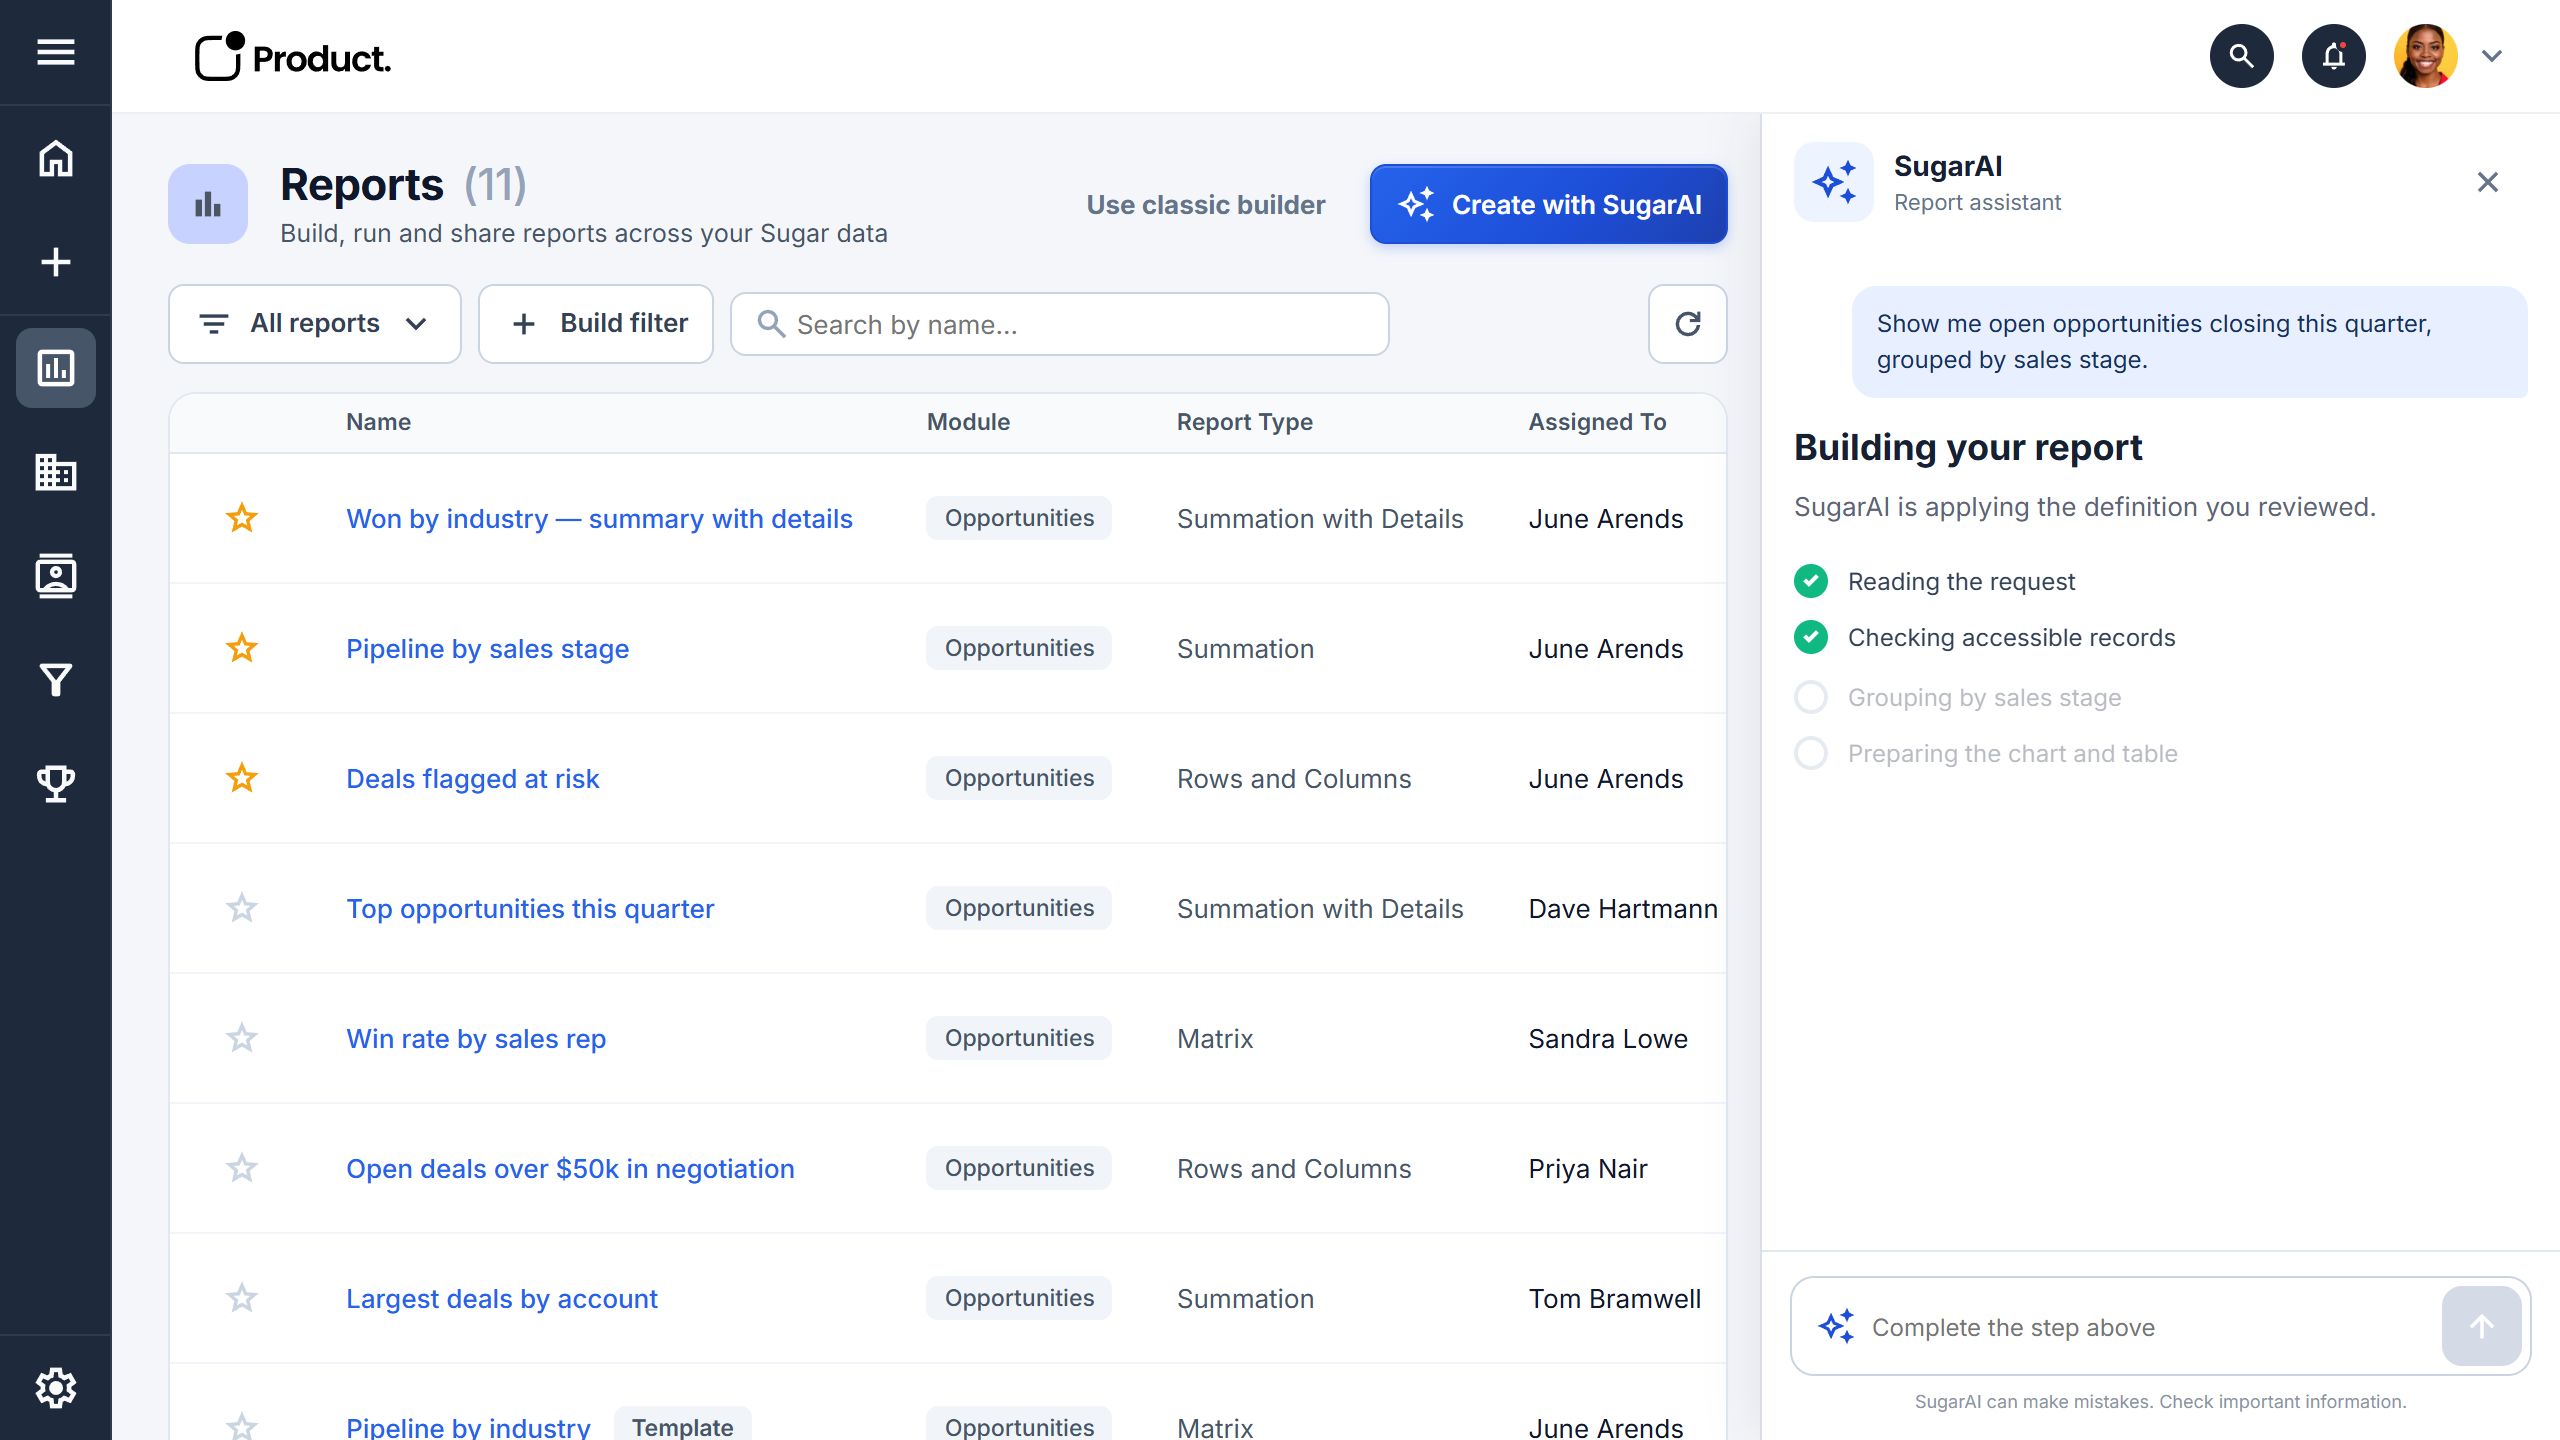Click Sandra Lowe assignee cell
Image resolution: width=2560 pixels, height=1440 pixels.
click(x=1608, y=1039)
